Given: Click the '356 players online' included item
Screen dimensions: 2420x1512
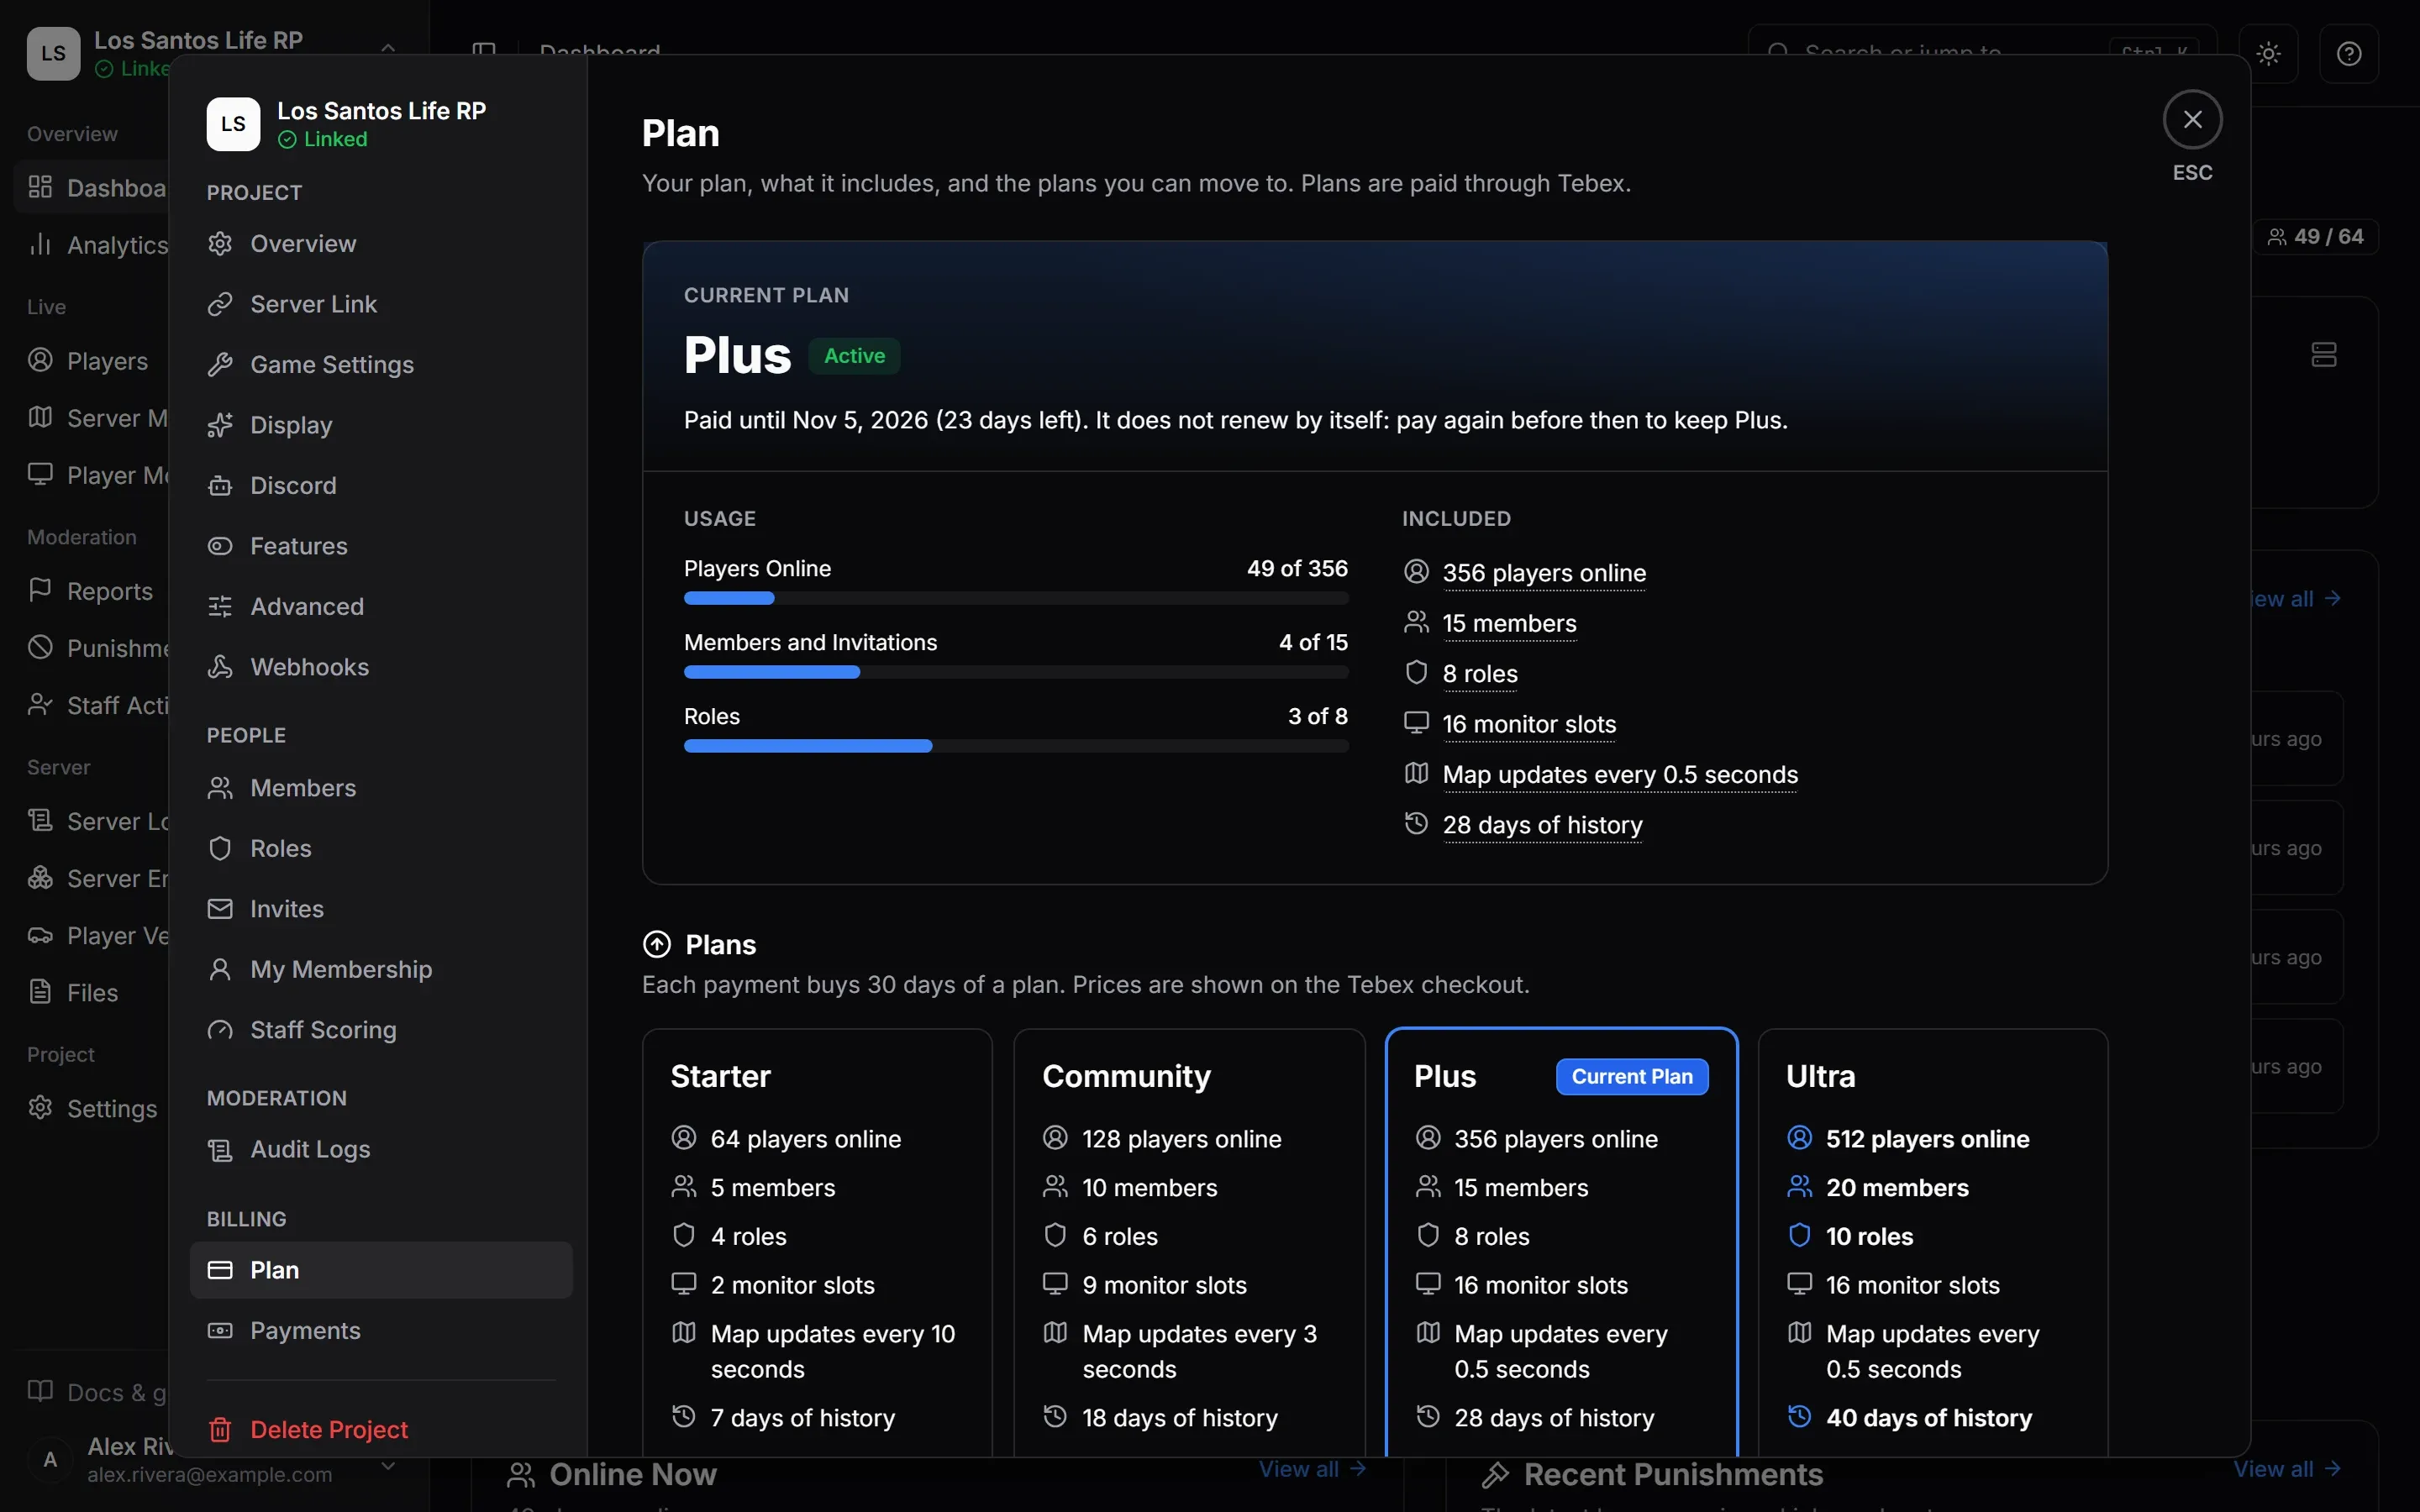Looking at the screenshot, I should click(1544, 573).
